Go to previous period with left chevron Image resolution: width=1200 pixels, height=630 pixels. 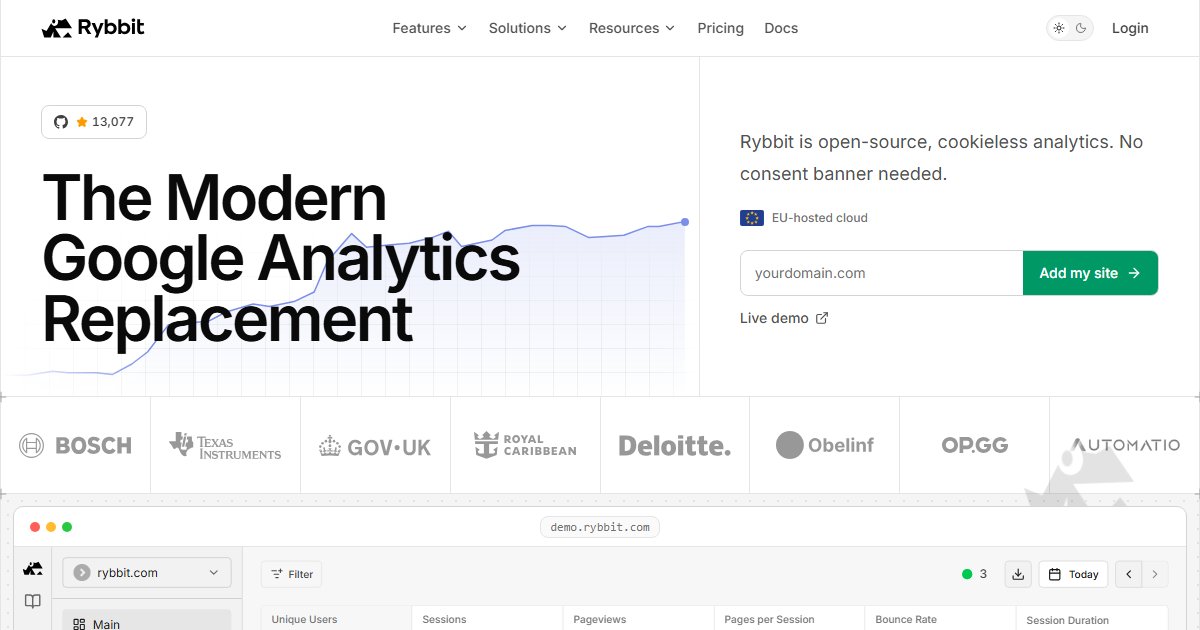point(1129,574)
